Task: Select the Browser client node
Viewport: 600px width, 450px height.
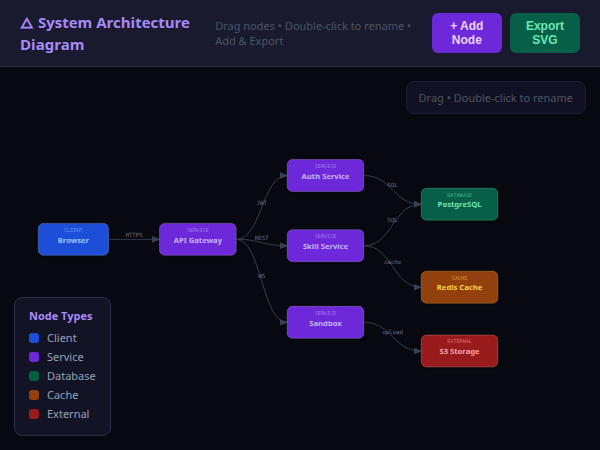Action: (x=73, y=239)
